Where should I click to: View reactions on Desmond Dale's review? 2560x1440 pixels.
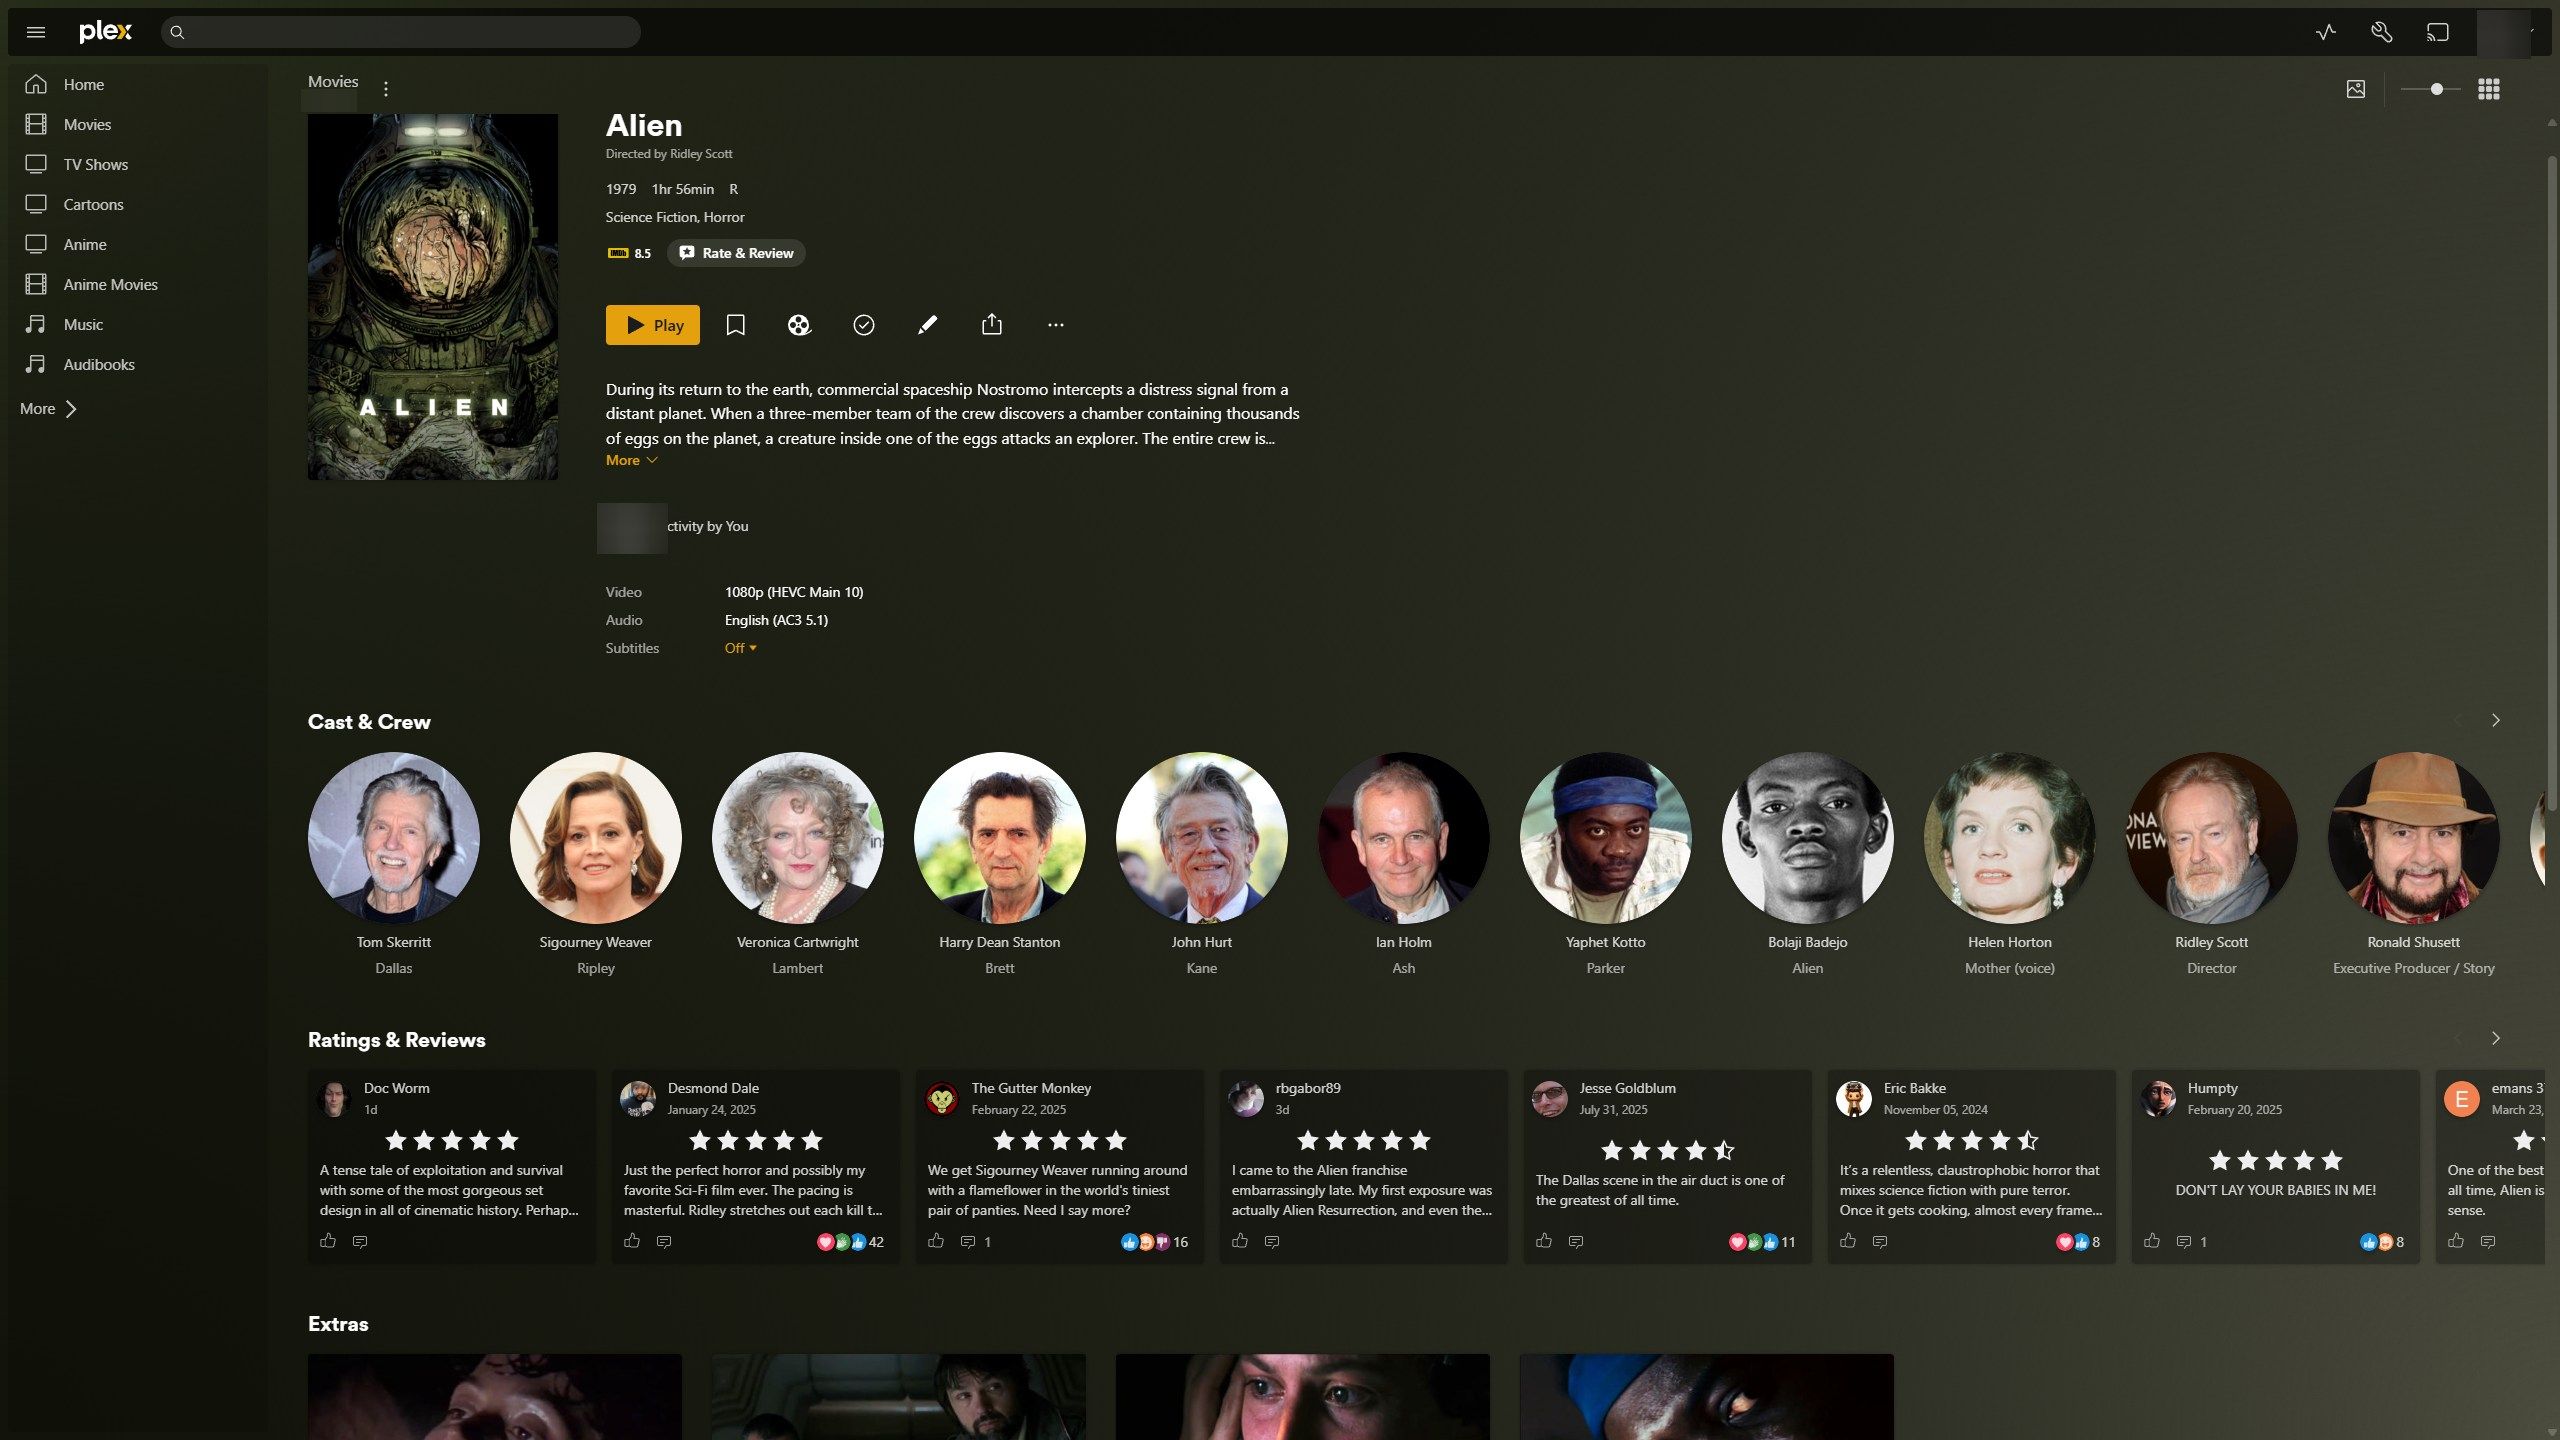850,1242
